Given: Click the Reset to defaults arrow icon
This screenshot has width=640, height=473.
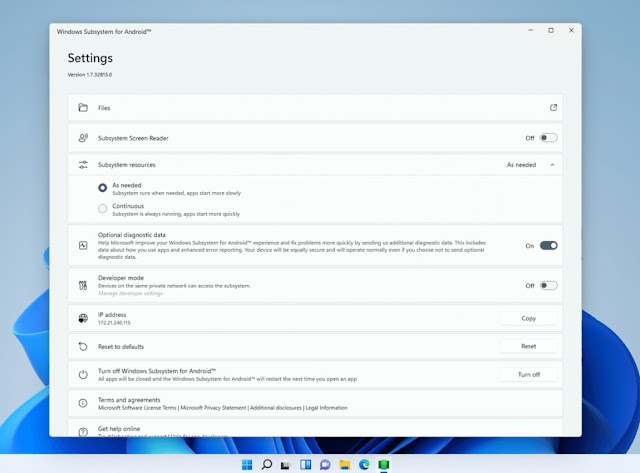Looking at the screenshot, I should (x=83, y=346).
